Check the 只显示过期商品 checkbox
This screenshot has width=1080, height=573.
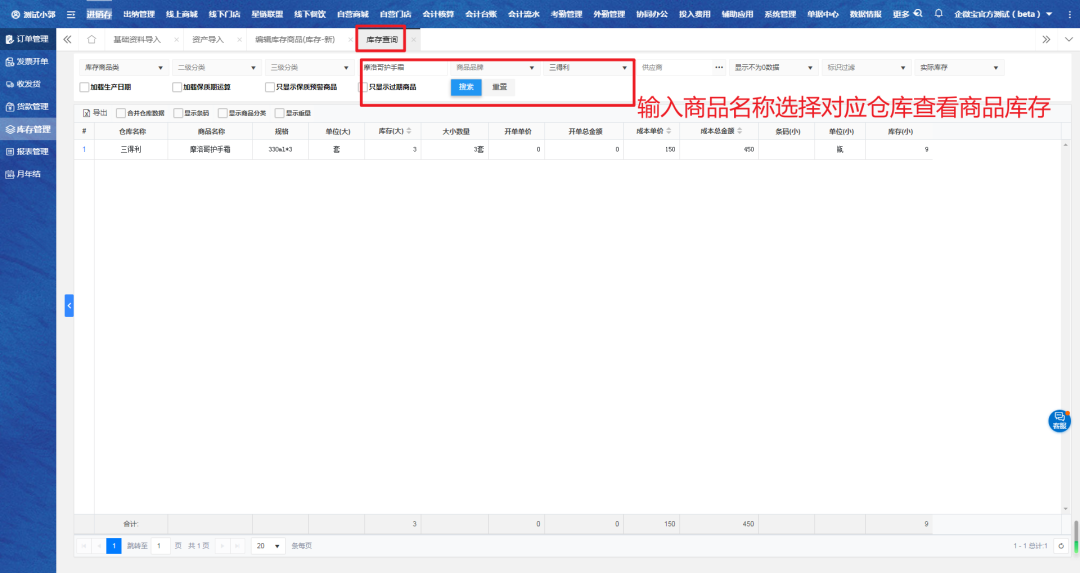click(x=364, y=87)
